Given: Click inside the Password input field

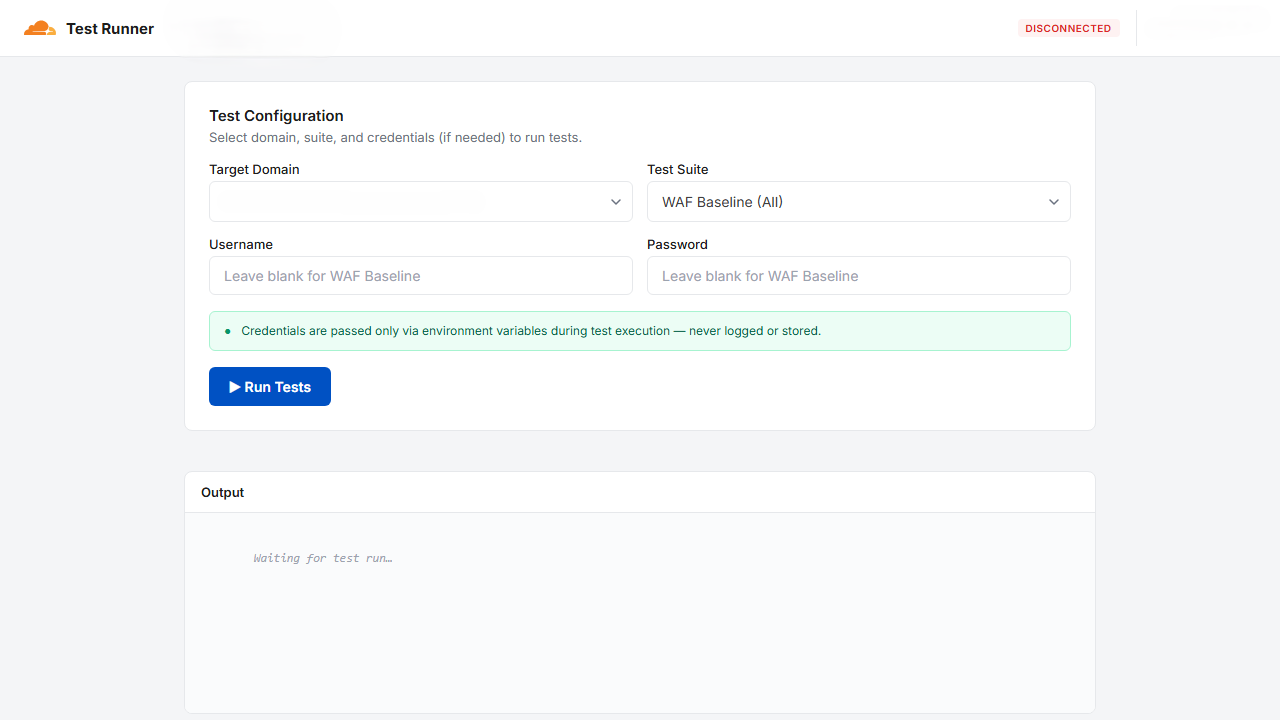Looking at the screenshot, I should click(858, 275).
